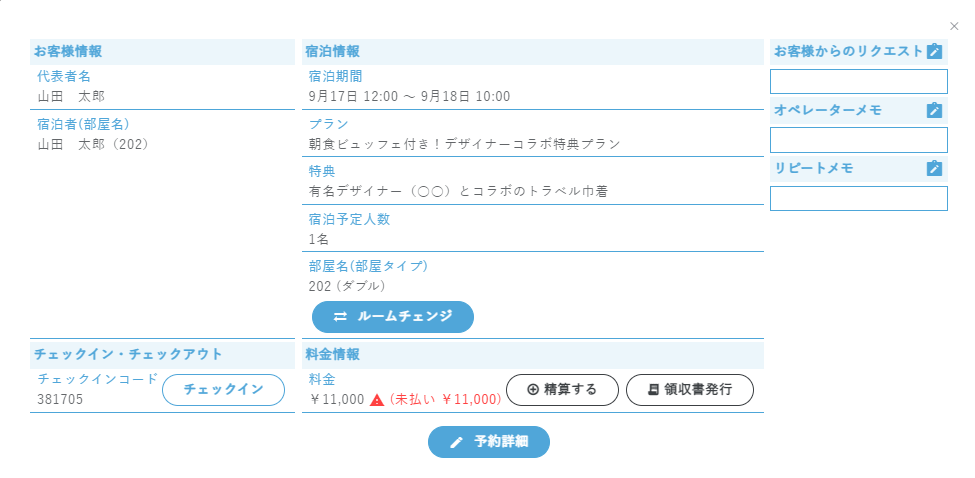Screen dimensions: 975x478
Task: Edit the お客様からのリクエスト memo icon
Action: coord(934,51)
